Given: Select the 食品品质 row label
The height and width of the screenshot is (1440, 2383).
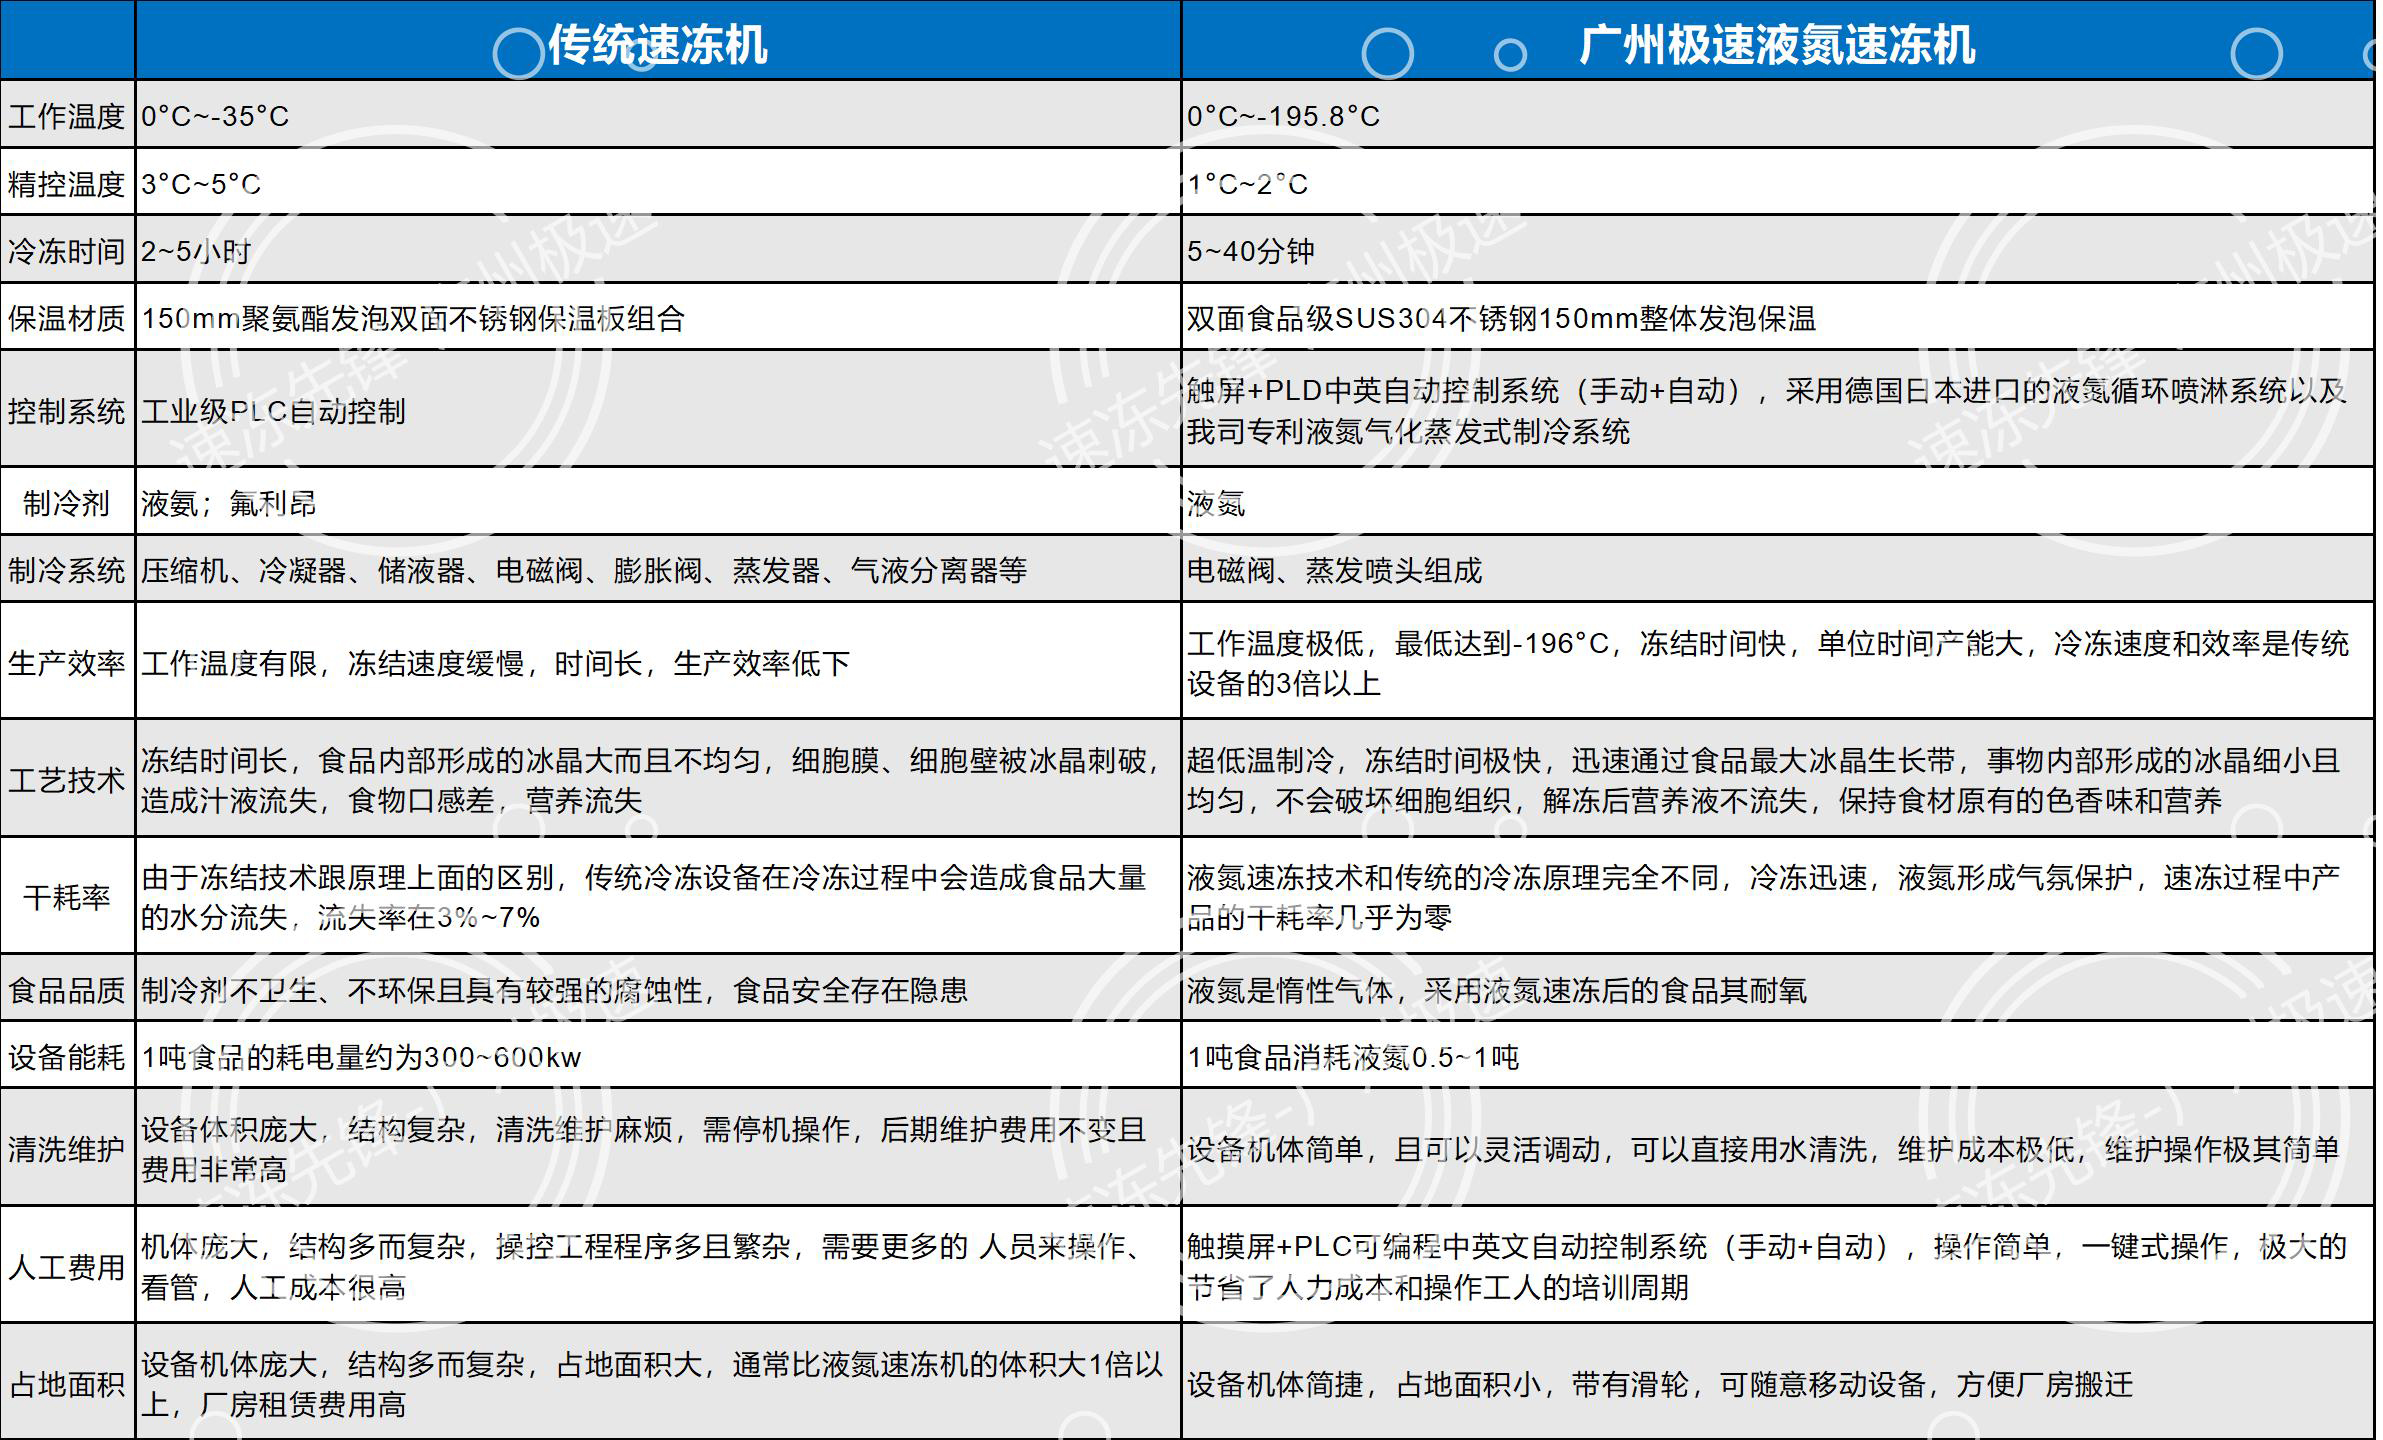Looking at the screenshot, I should [67, 988].
